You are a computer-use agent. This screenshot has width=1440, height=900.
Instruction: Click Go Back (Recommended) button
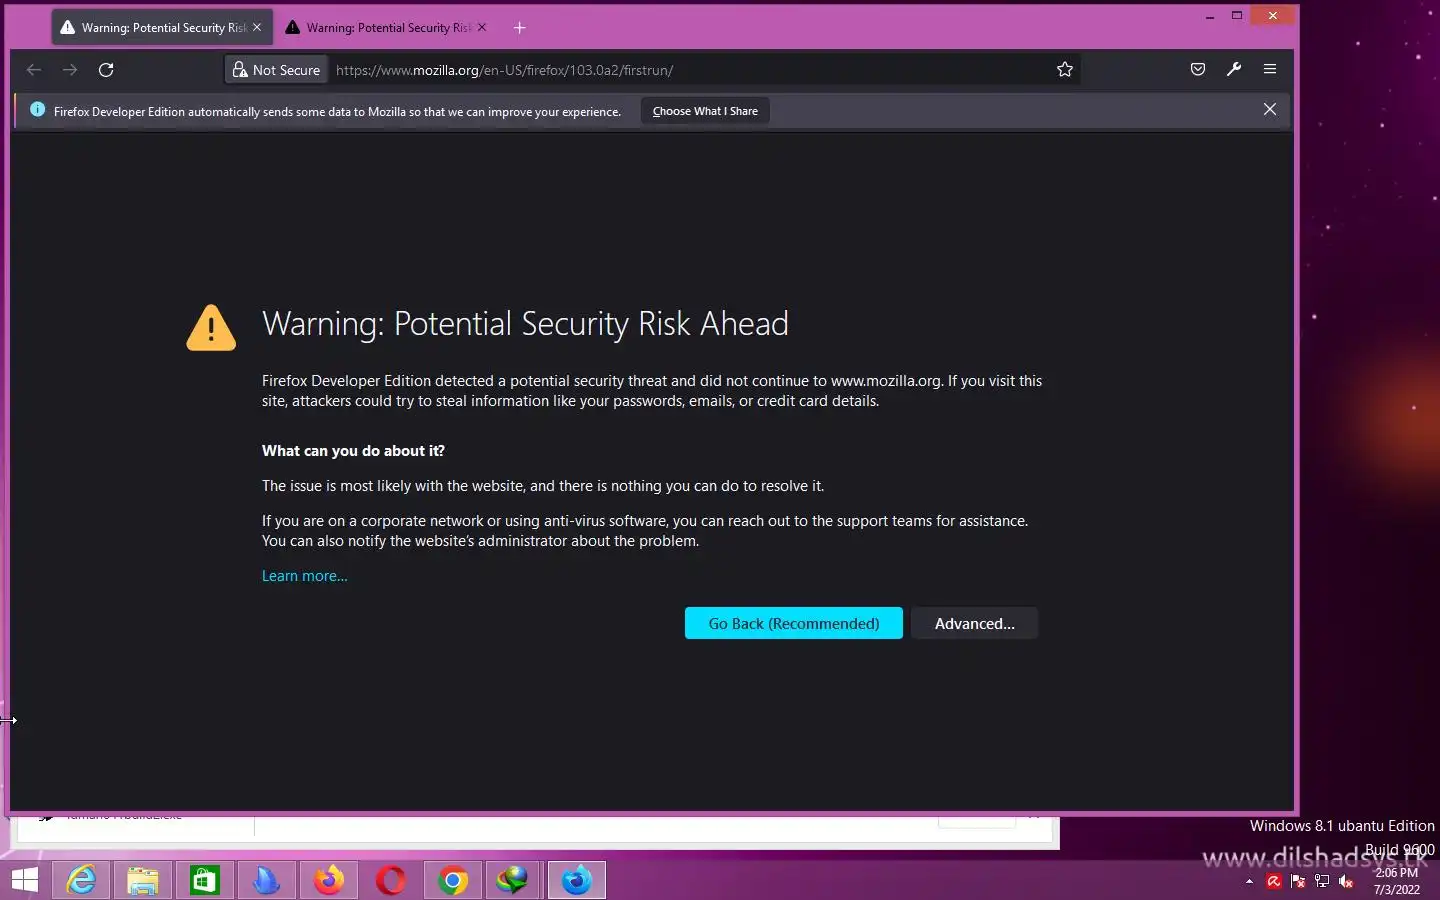click(794, 623)
